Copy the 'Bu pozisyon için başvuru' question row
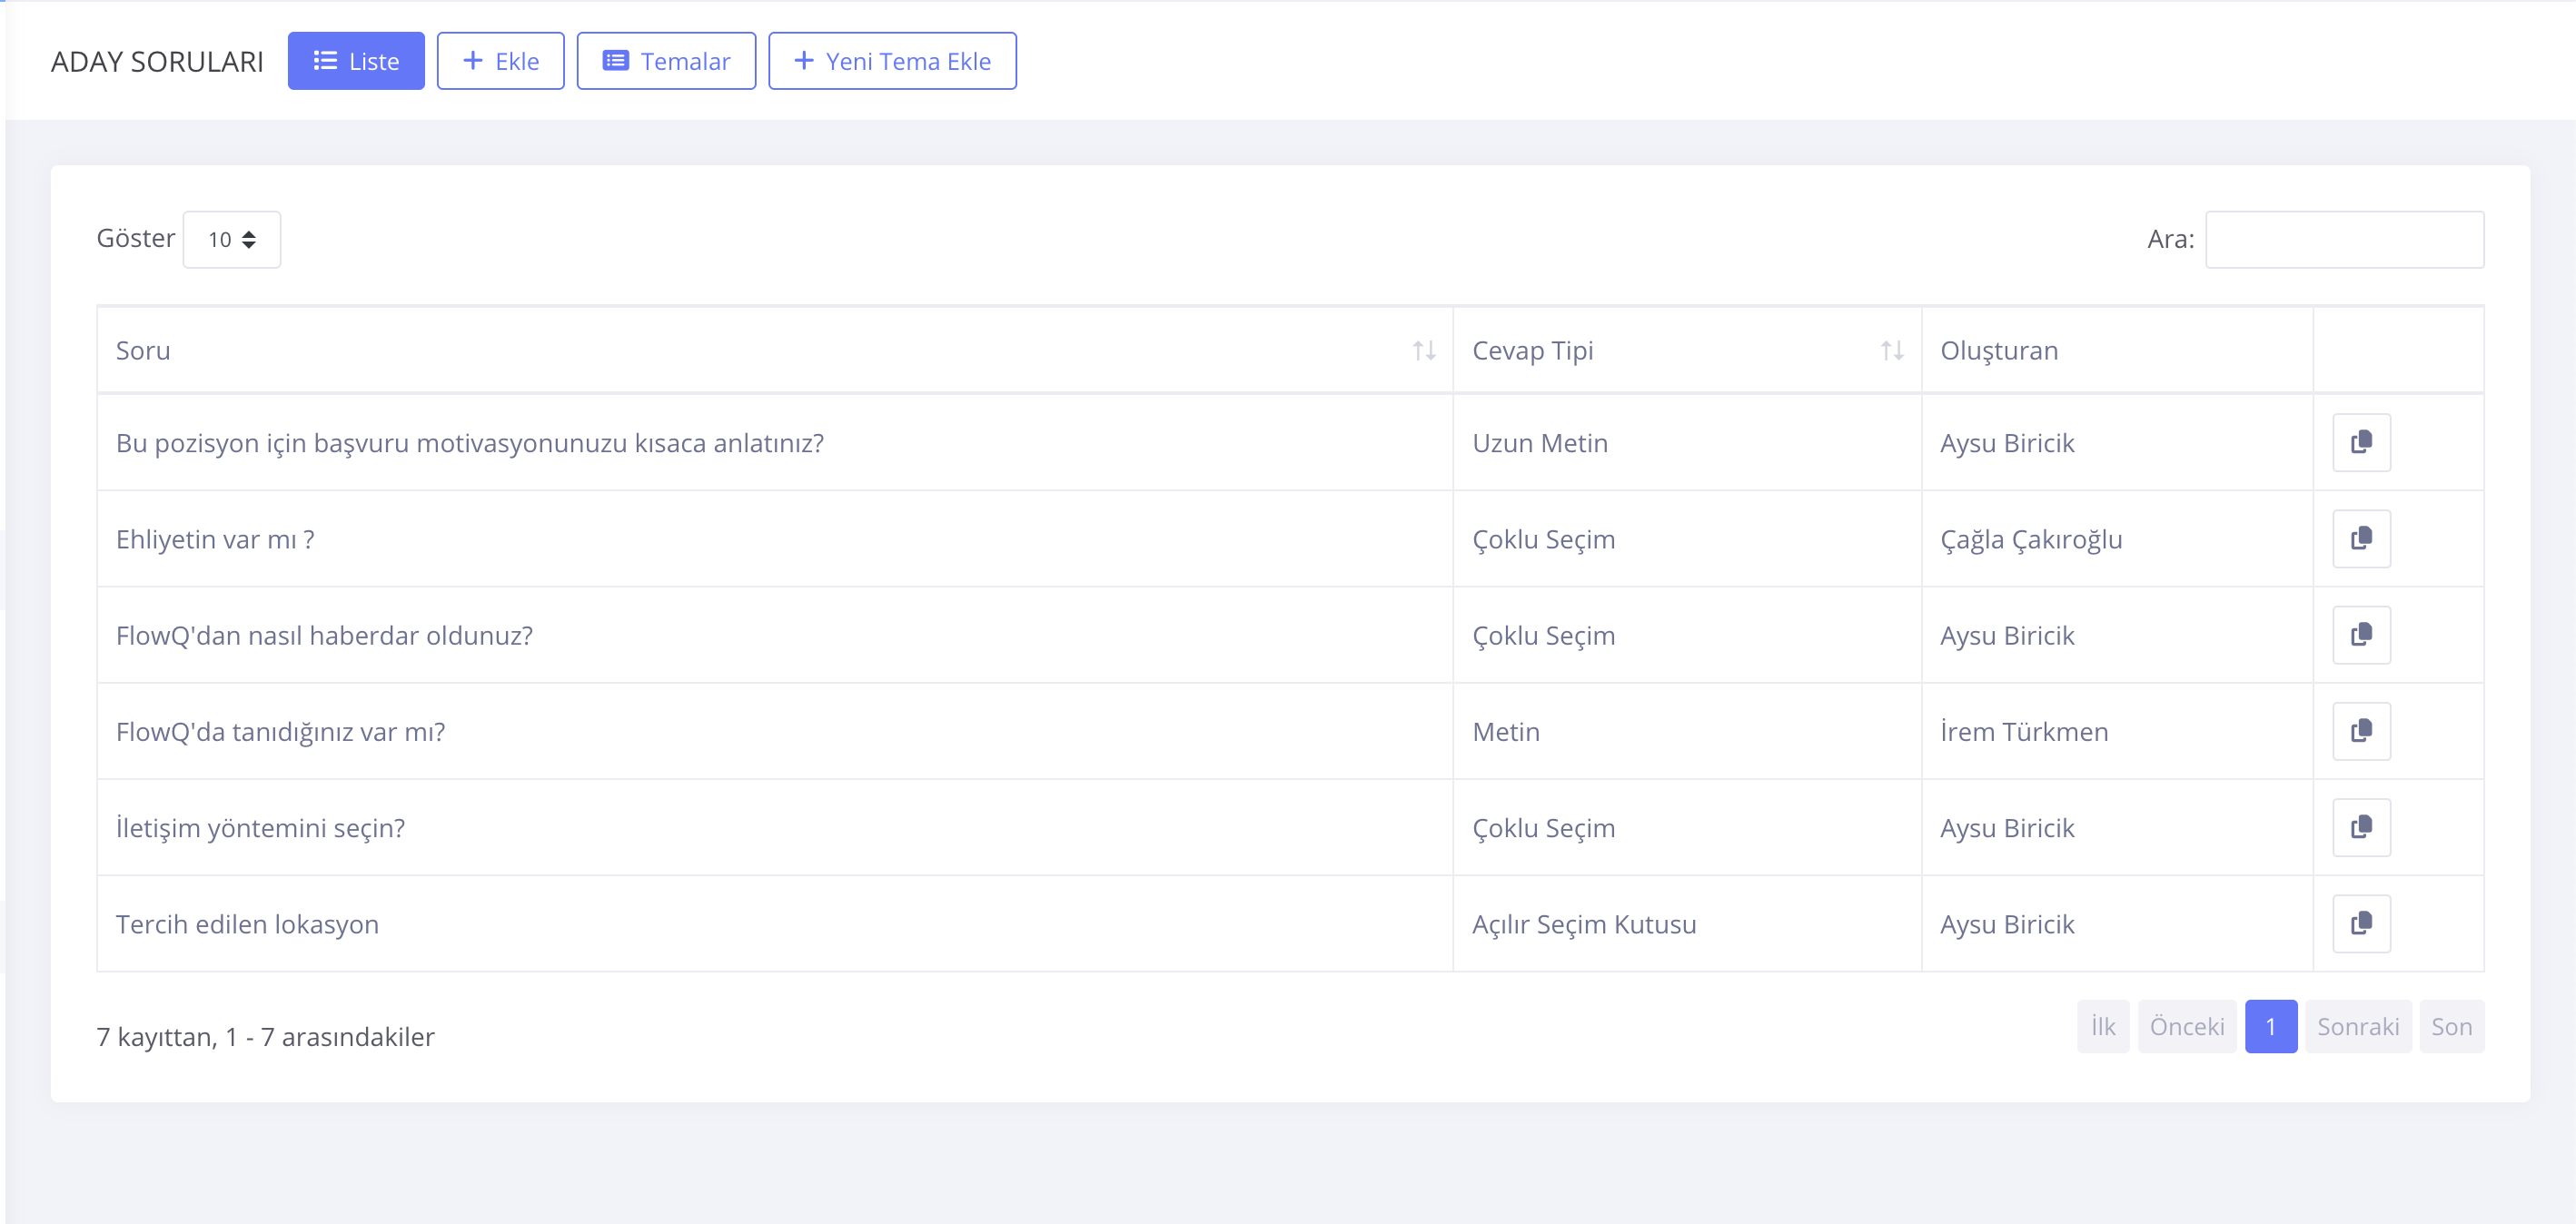The width and height of the screenshot is (2576, 1224). pyautogui.click(x=2361, y=442)
